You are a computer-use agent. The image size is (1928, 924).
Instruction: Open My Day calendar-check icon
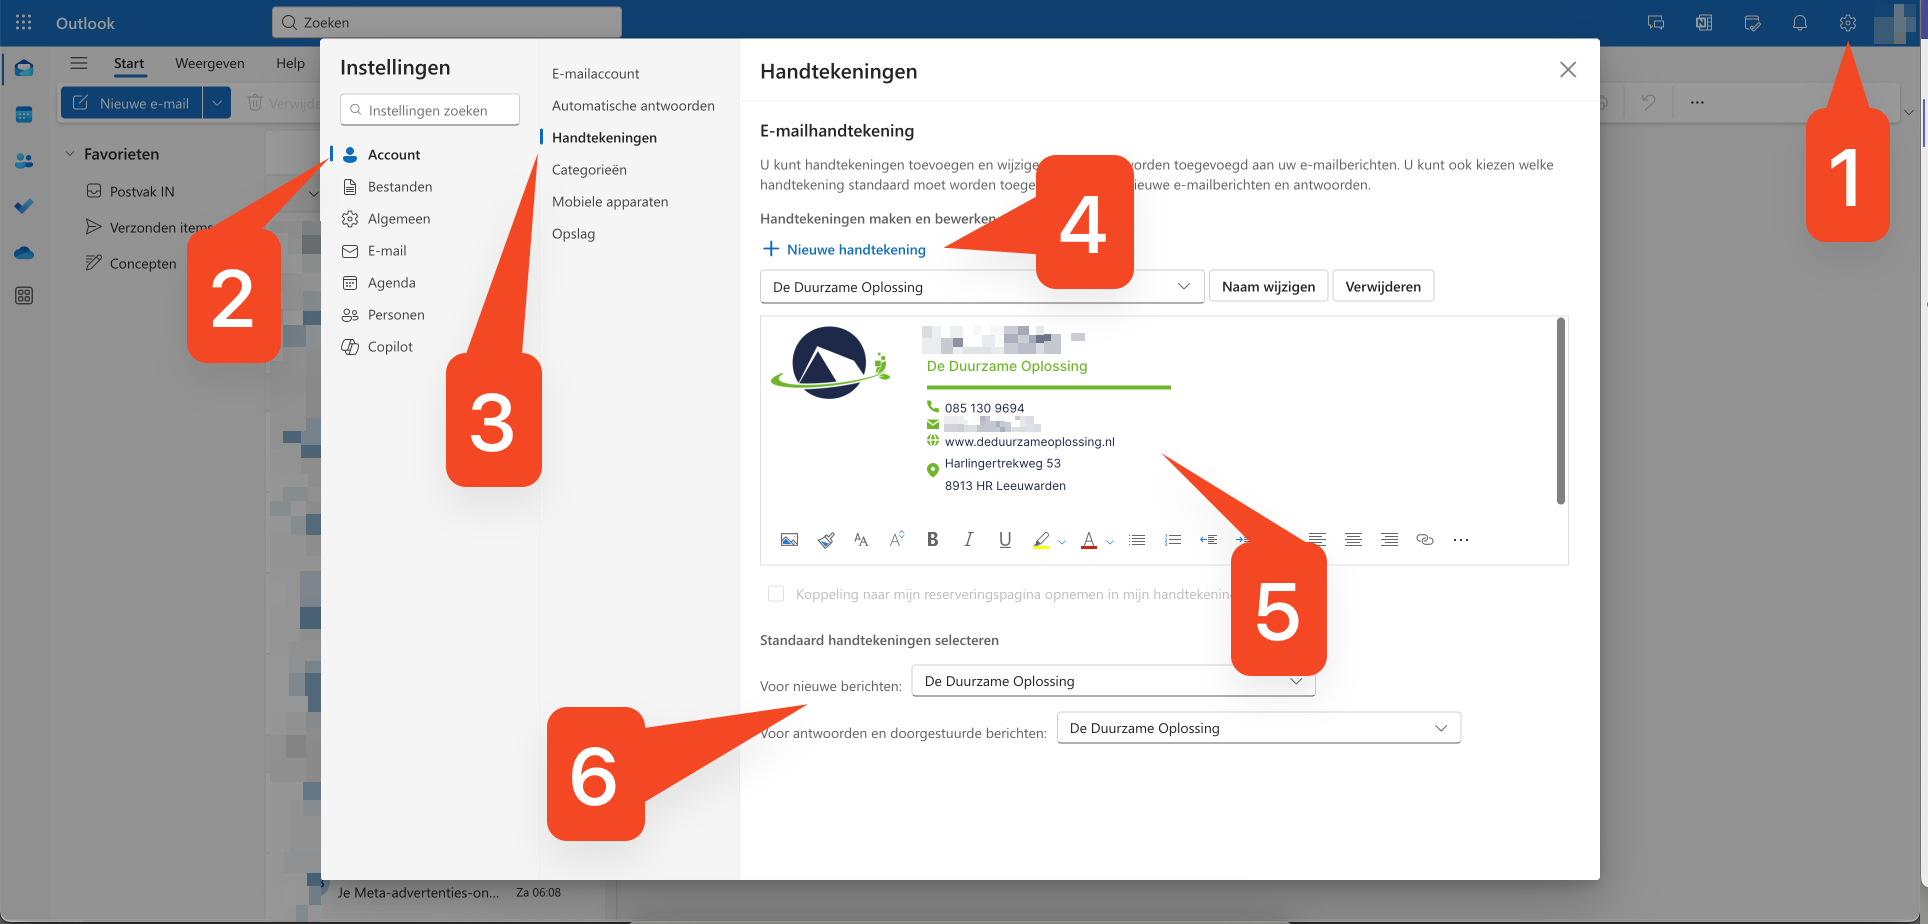tap(1752, 23)
